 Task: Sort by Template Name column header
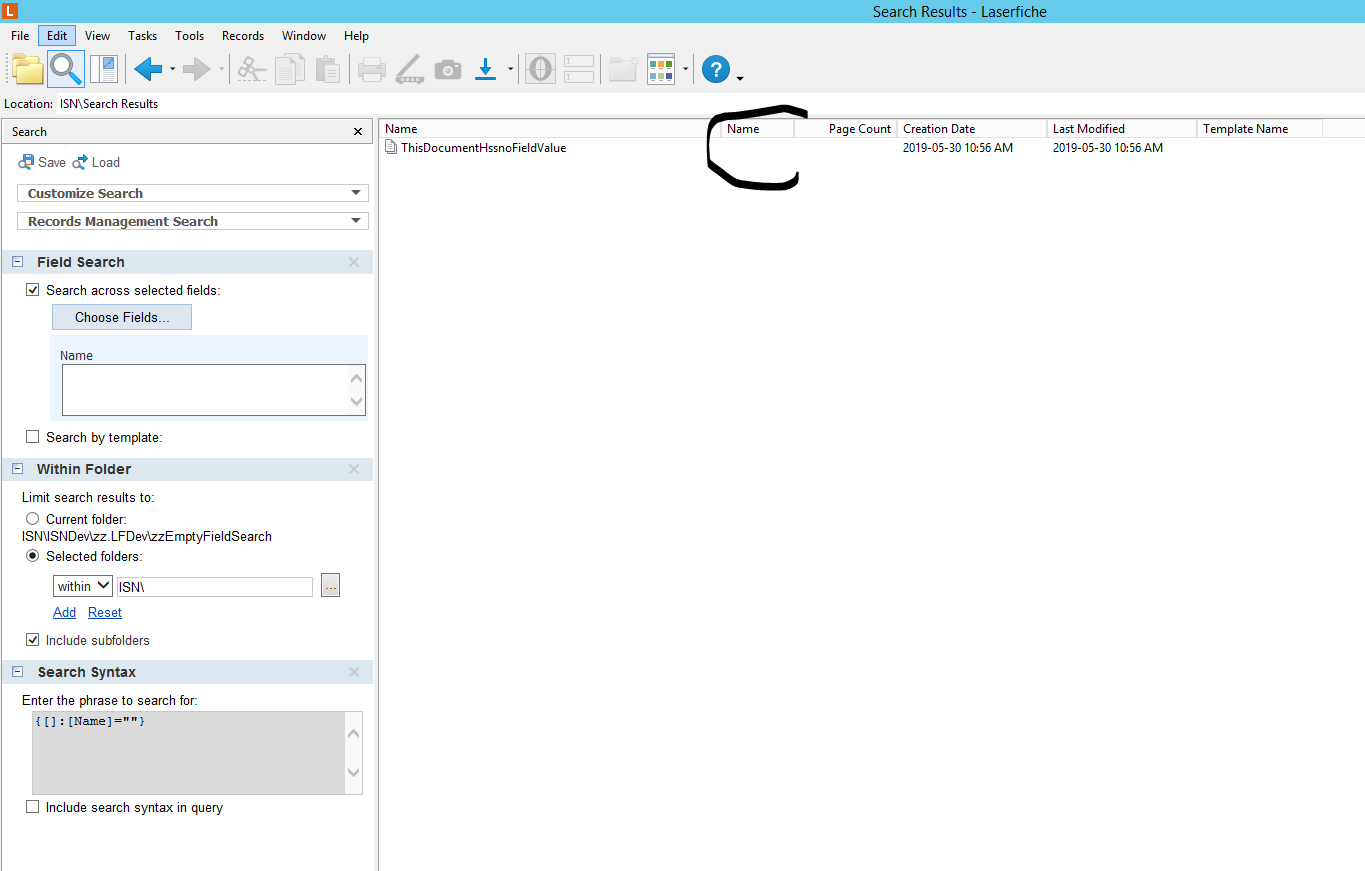pos(1260,129)
